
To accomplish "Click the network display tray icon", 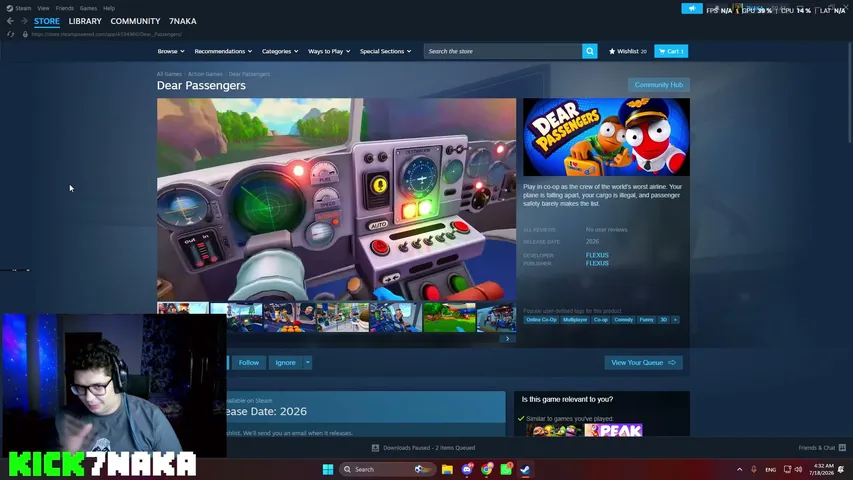I will tap(787, 469).
